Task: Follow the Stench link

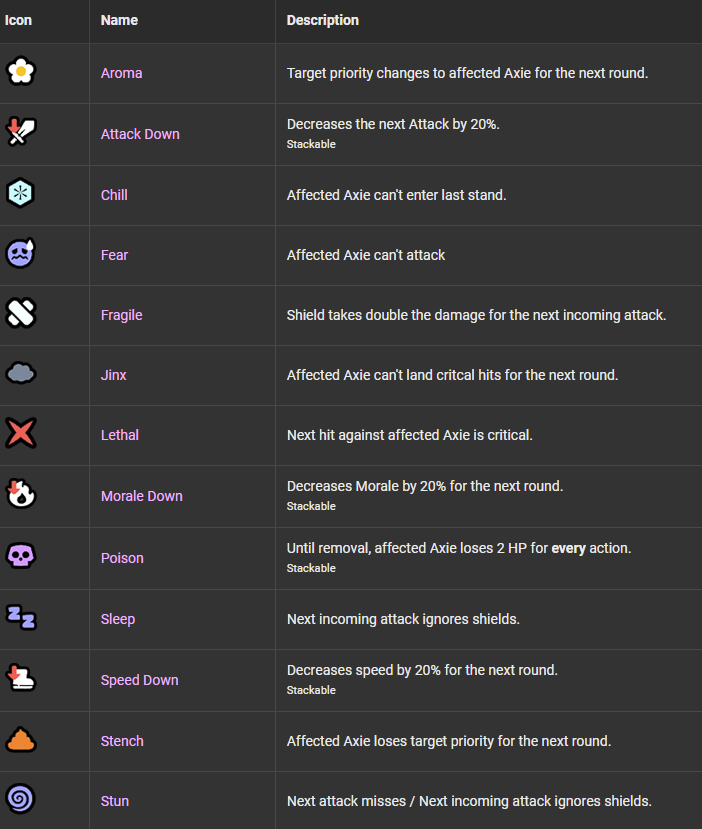Action: (x=122, y=741)
